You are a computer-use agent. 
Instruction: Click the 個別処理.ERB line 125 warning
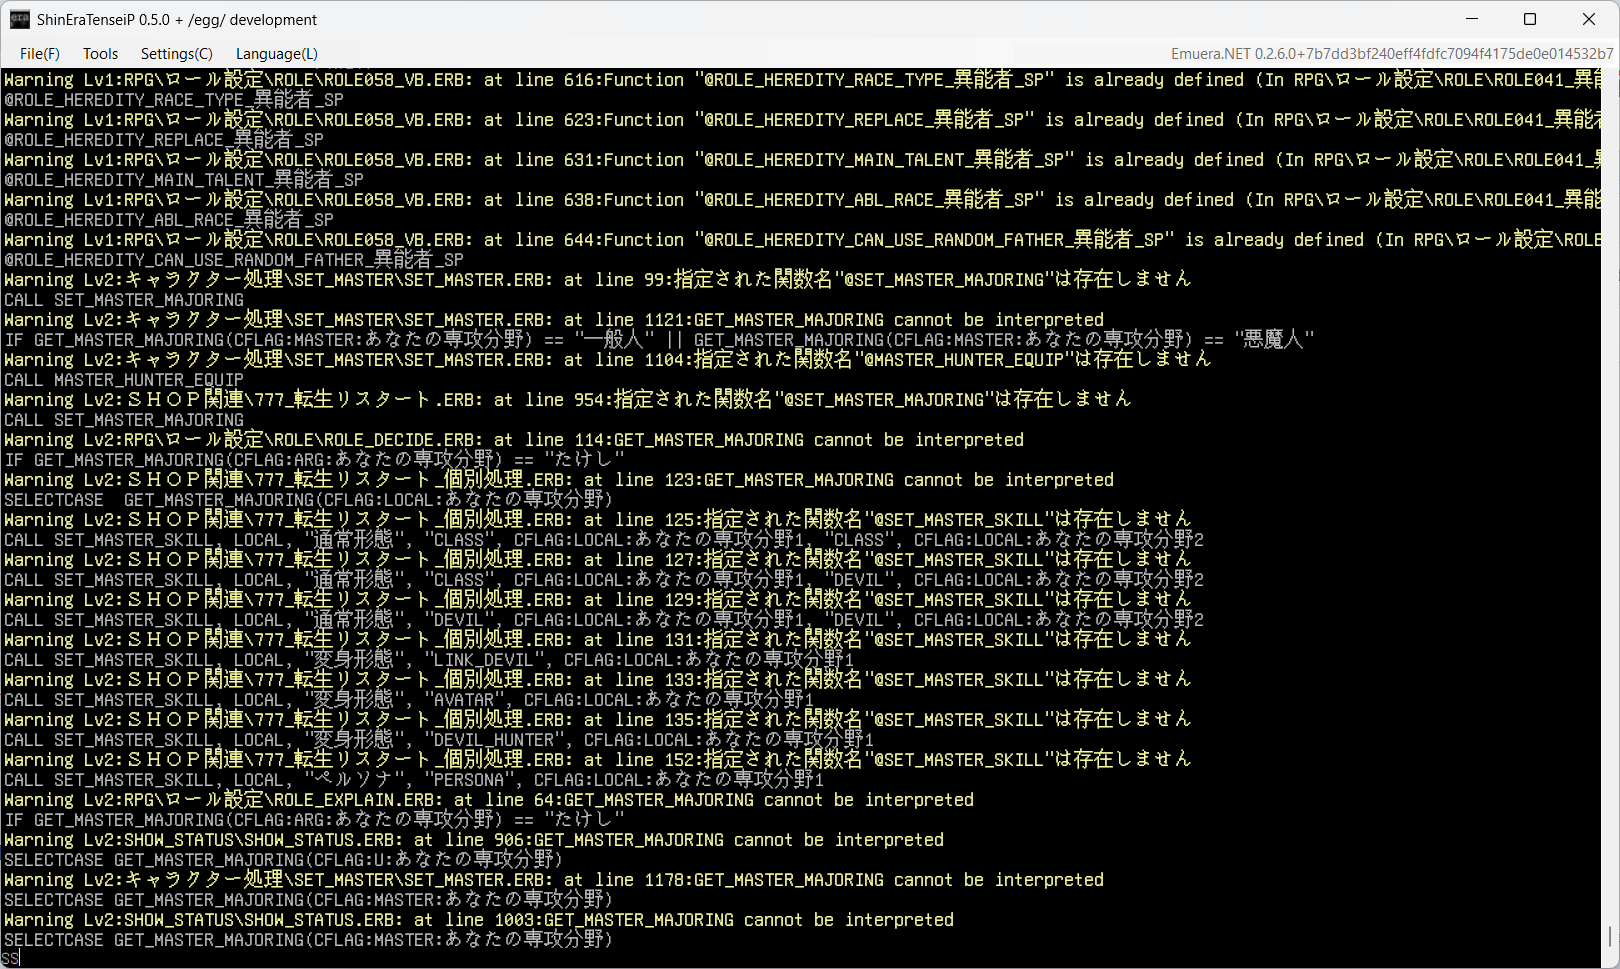tap(598, 520)
